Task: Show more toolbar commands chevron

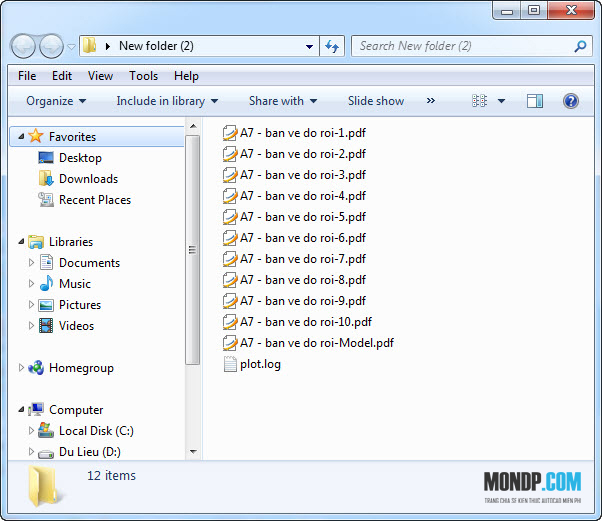Action: pos(431,101)
